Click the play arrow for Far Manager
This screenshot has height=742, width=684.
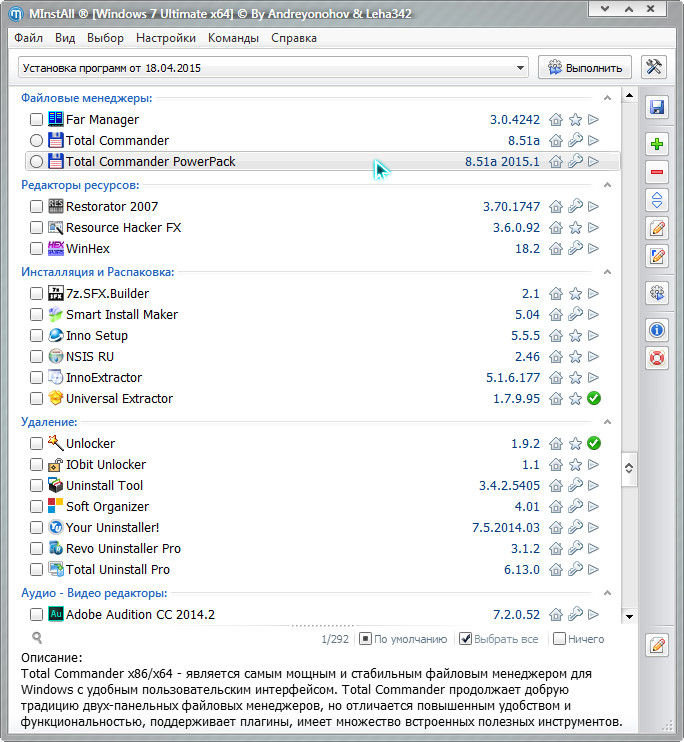click(594, 120)
